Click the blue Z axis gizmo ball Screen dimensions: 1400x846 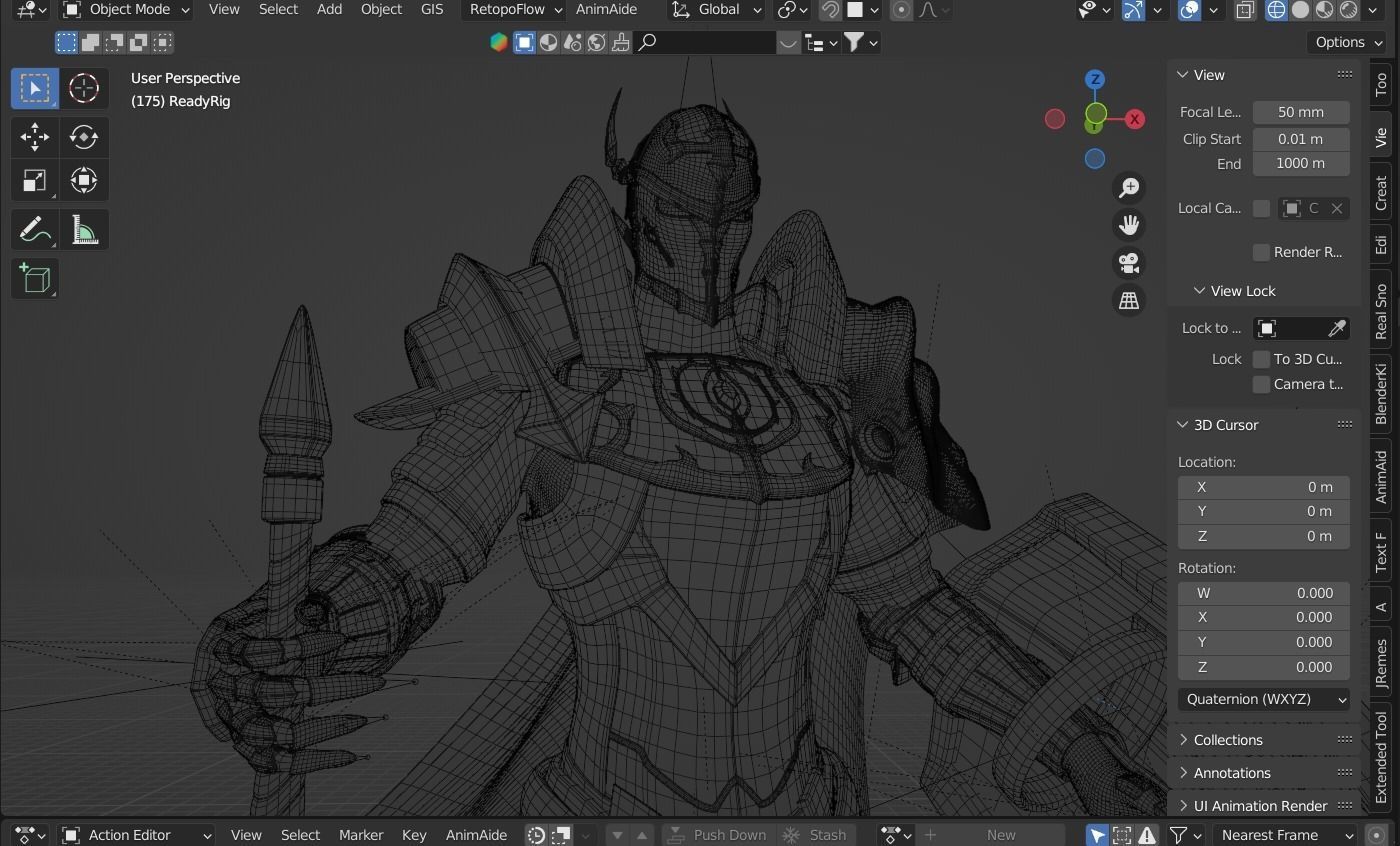coord(1095,79)
